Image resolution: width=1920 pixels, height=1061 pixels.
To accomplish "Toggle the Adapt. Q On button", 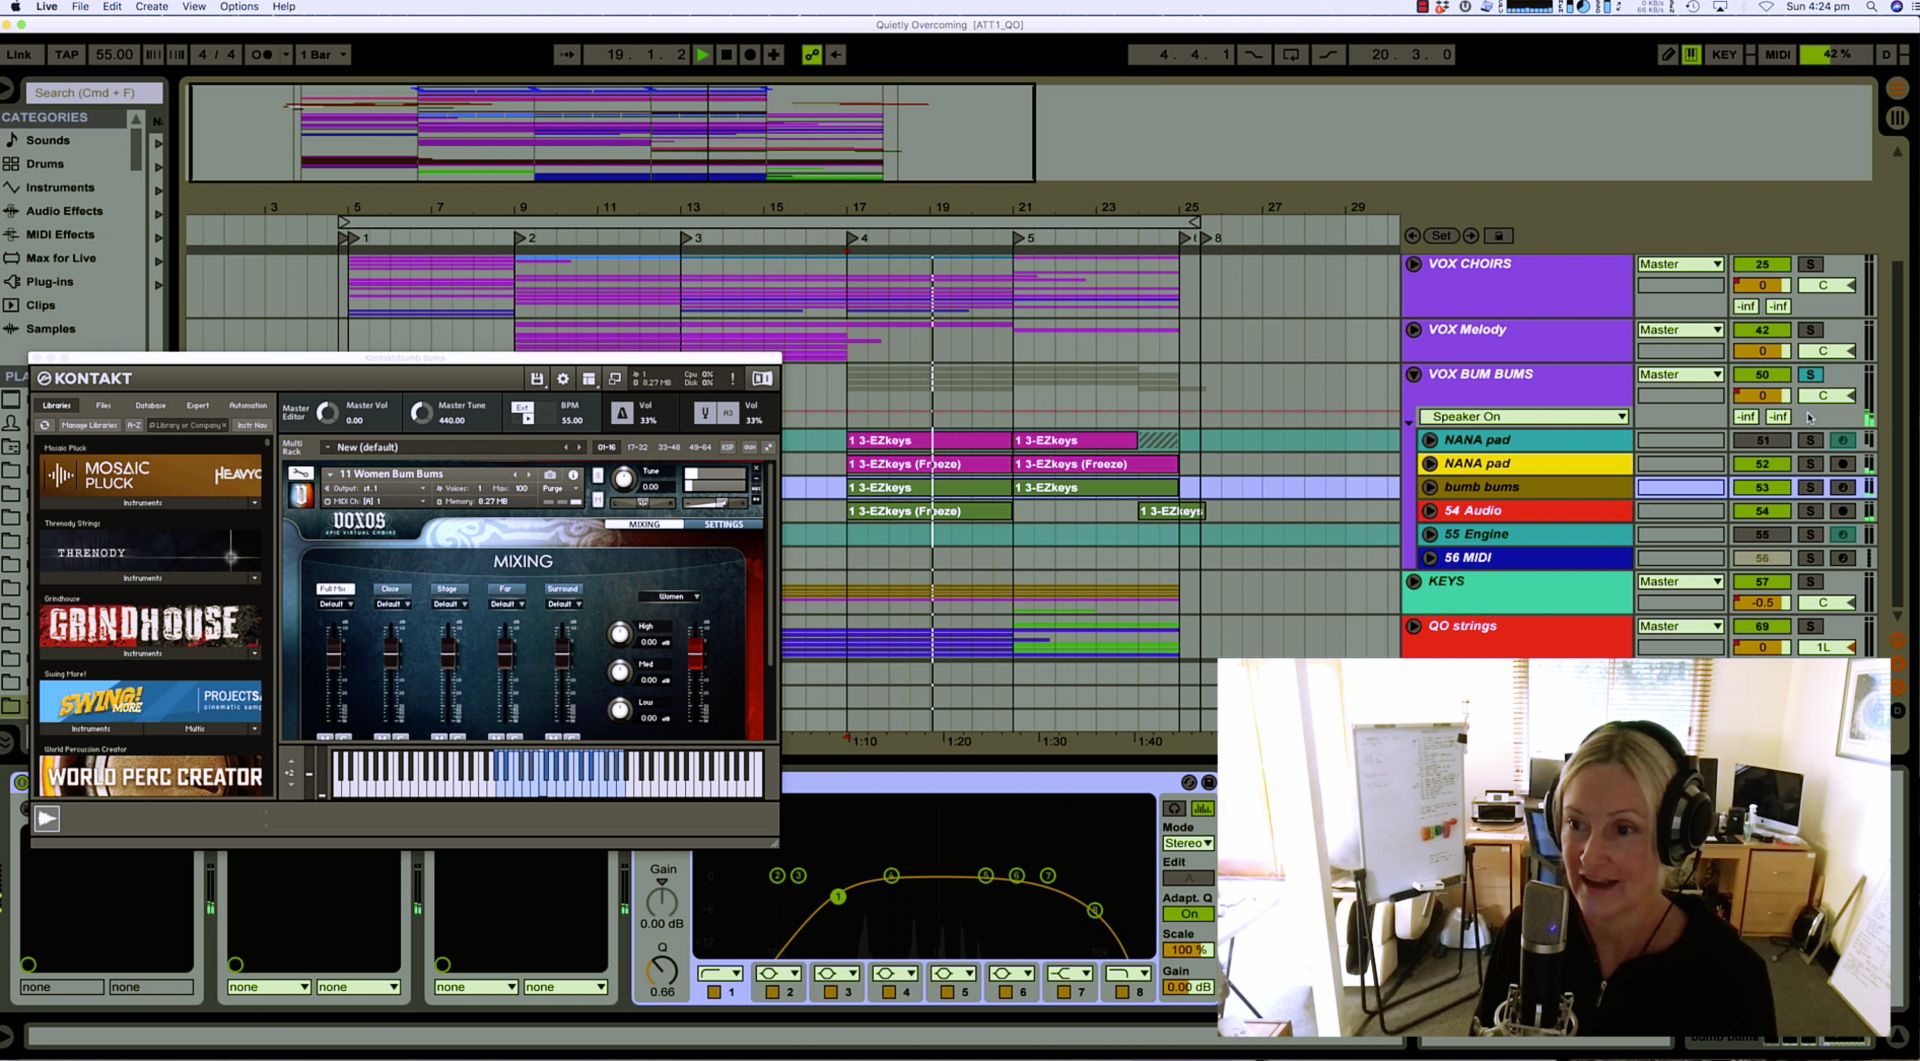I will click(x=1188, y=914).
